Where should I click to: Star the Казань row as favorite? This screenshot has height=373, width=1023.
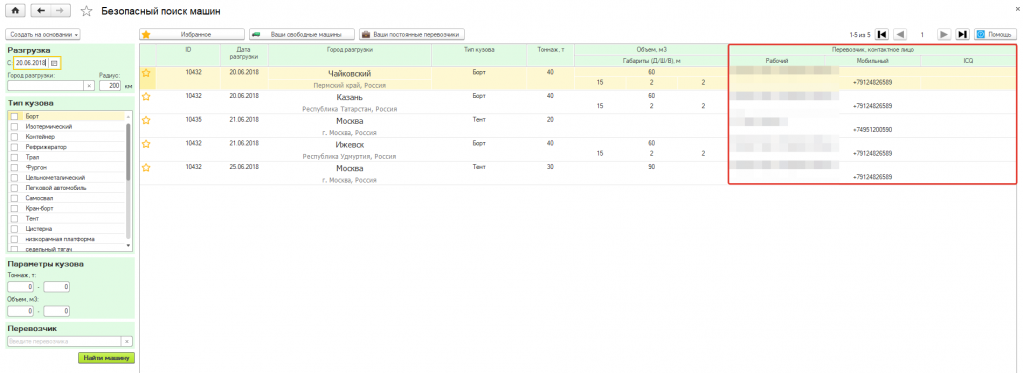tap(147, 97)
